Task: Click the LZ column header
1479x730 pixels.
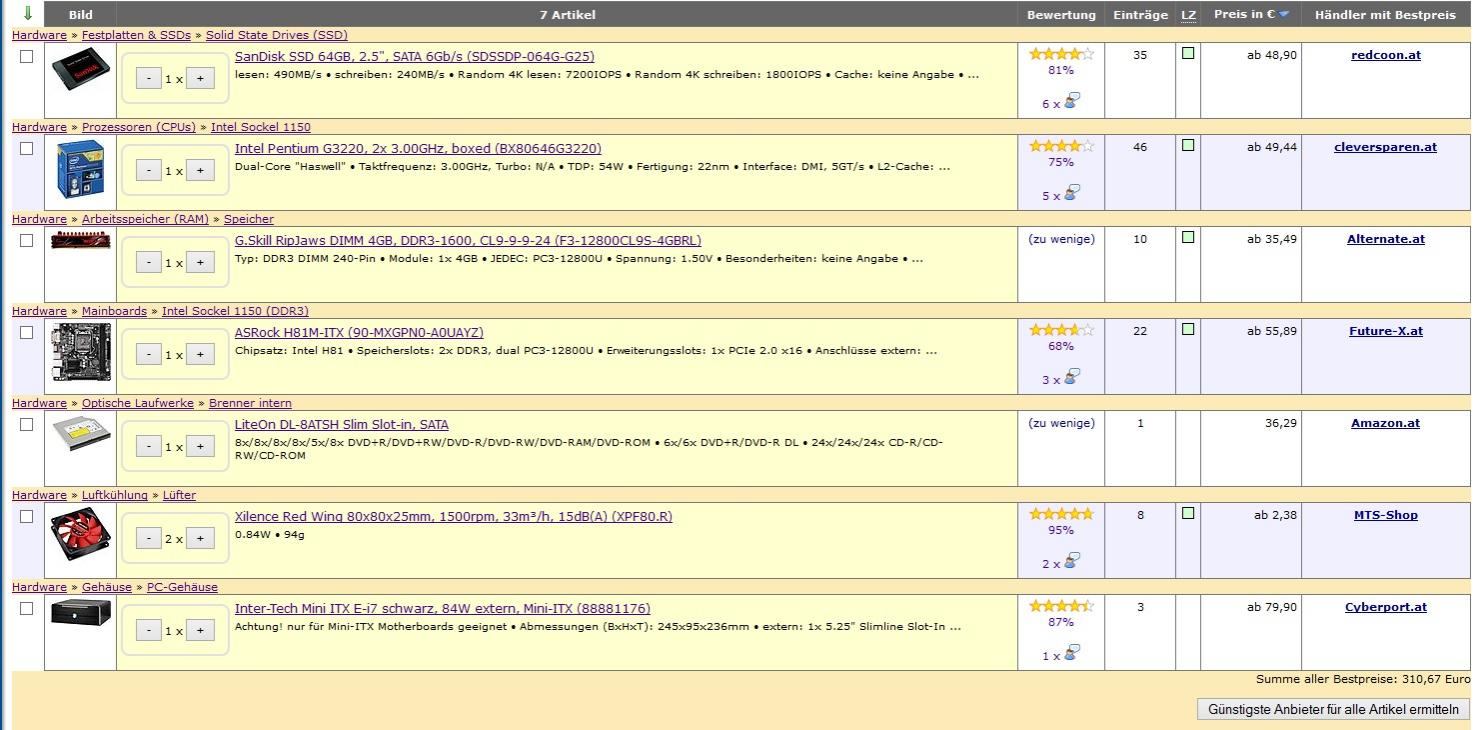Action: (x=1188, y=15)
